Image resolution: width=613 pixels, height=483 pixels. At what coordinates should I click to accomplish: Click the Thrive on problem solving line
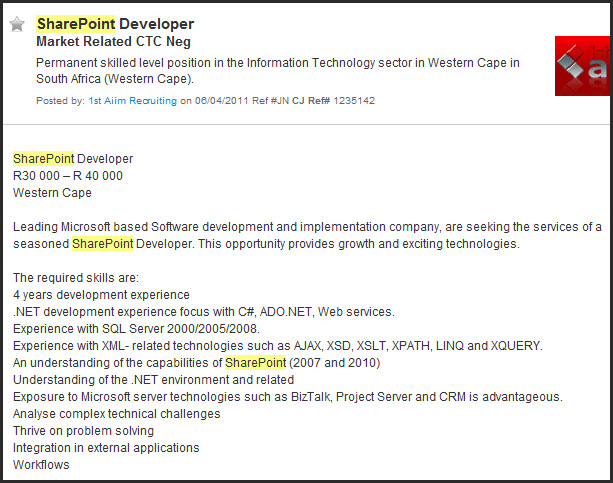(x=83, y=431)
